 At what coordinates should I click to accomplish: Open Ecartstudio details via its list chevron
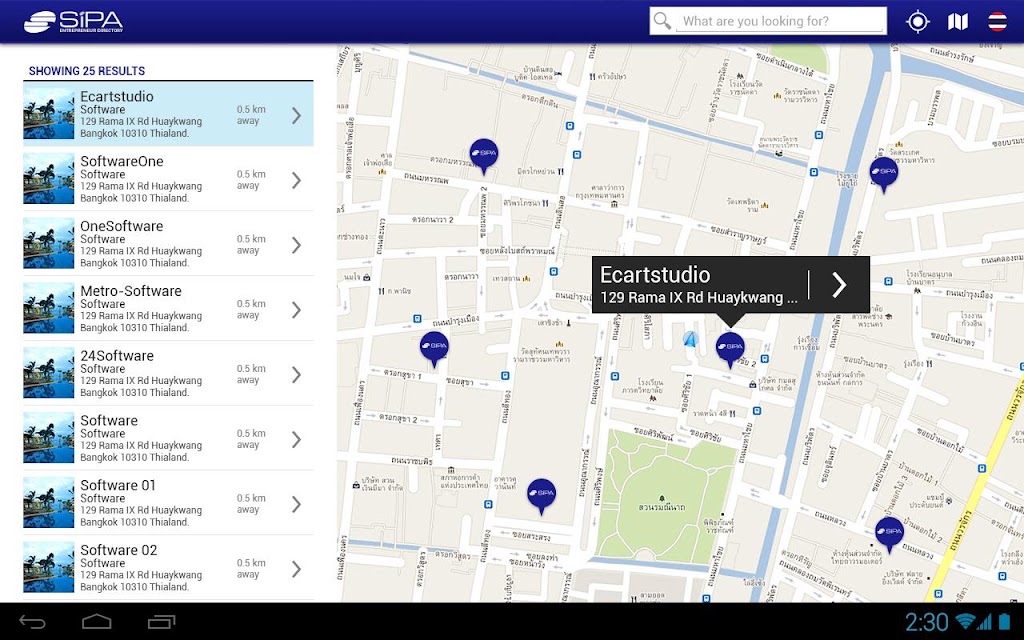coord(296,116)
